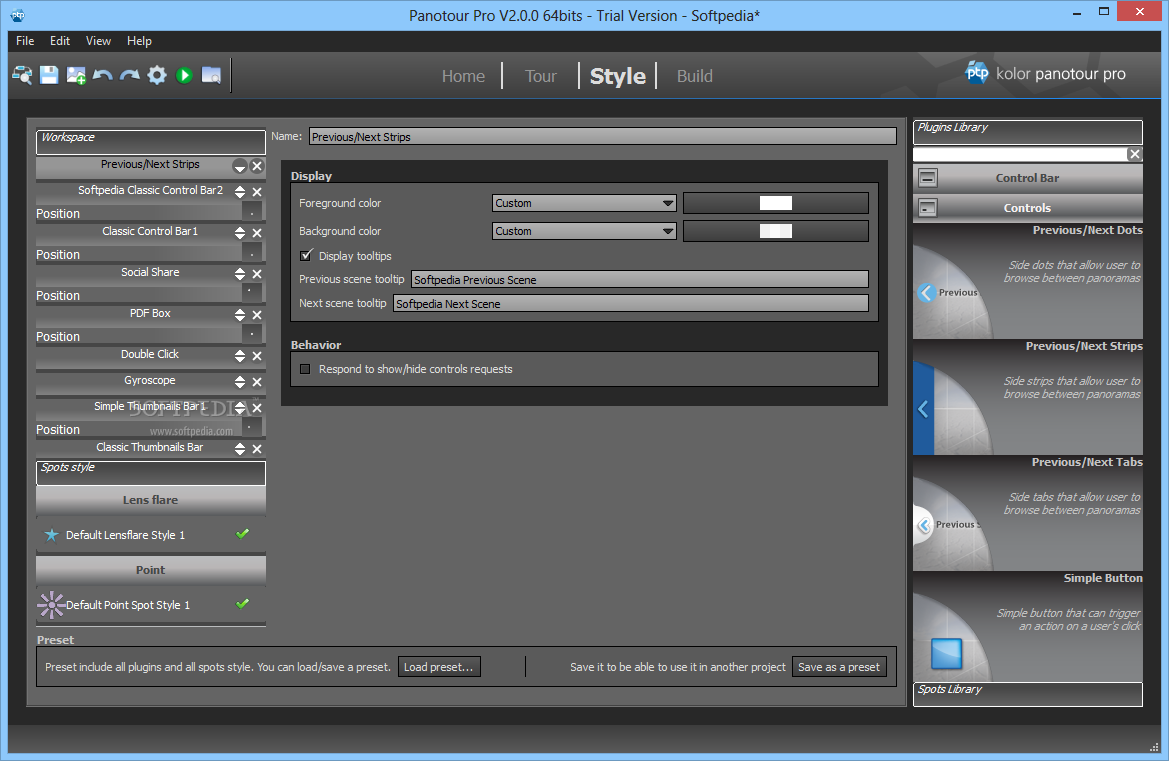Click the green play preview icon
Image resolution: width=1169 pixels, height=761 pixels.
184,75
